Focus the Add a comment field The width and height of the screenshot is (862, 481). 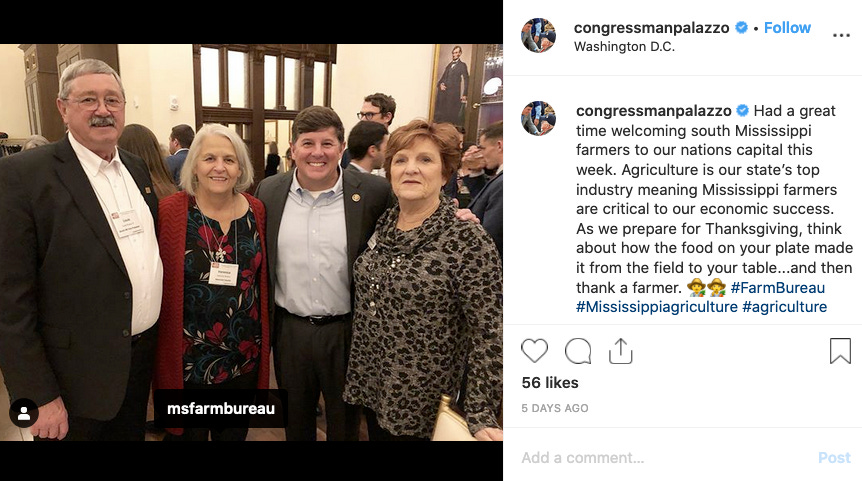662,458
